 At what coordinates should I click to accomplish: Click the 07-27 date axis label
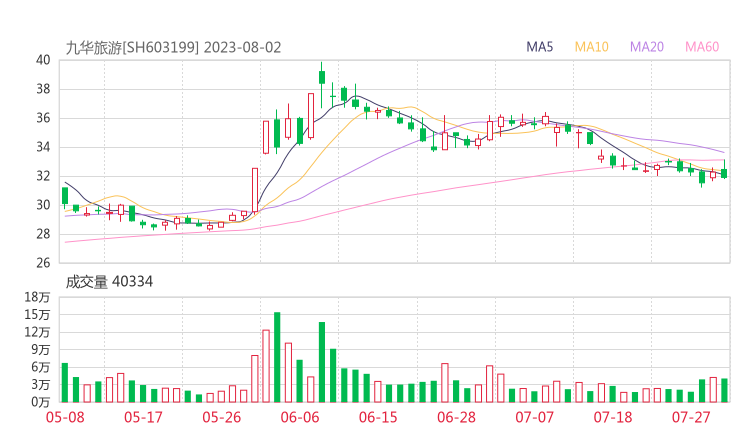pyautogui.click(x=691, y=417)
